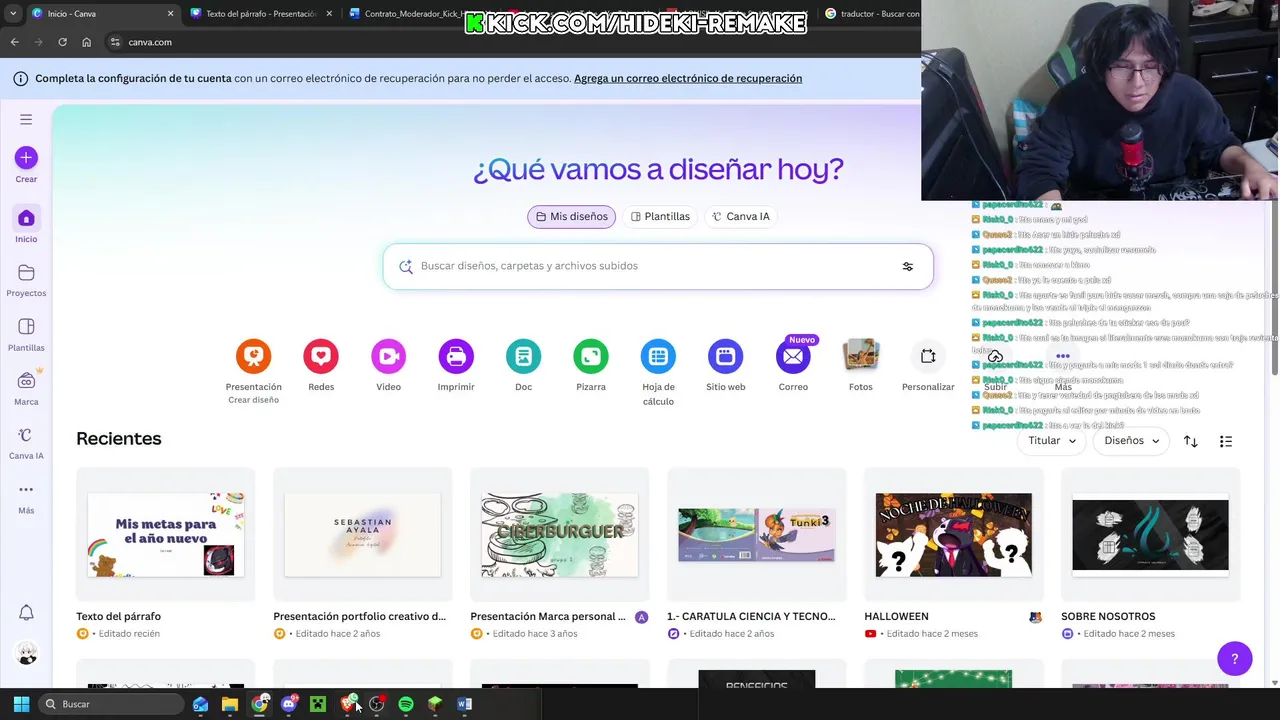The height and width of the screenshot is (720, 1280).
Task: Open the Windows Start menu
Action: coord(21,704)
